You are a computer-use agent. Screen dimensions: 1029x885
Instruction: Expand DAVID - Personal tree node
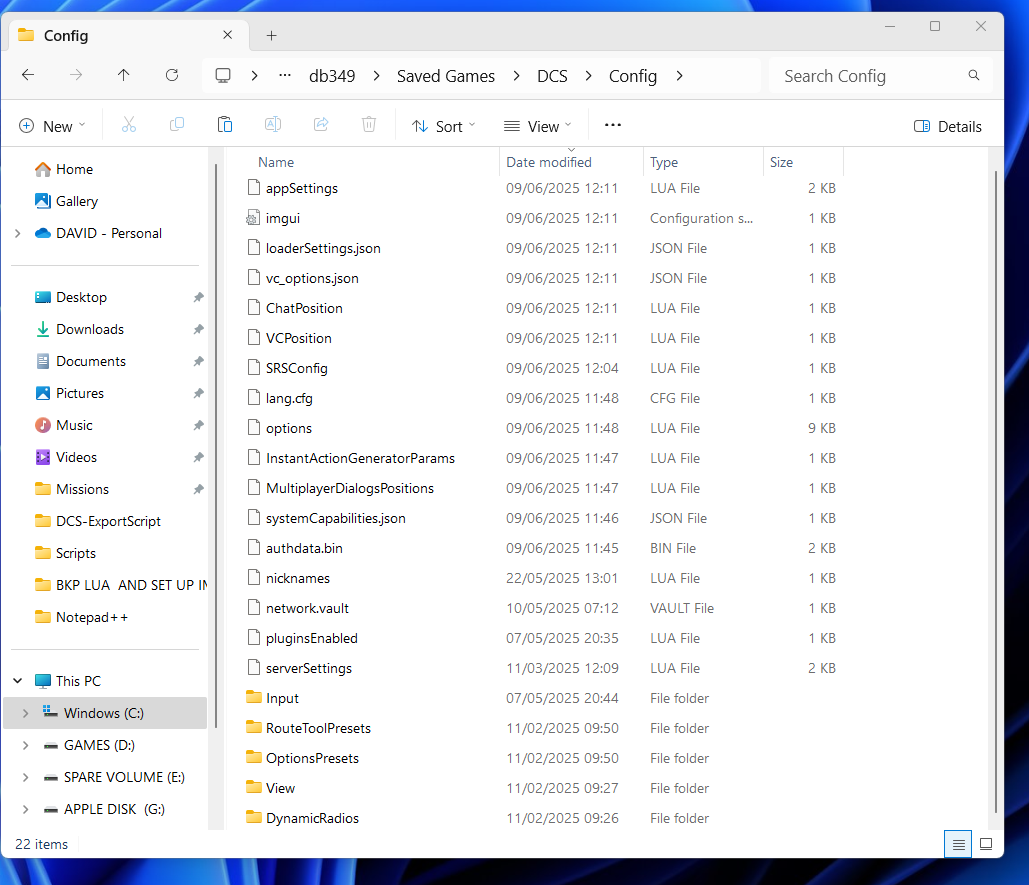coord(18,234)
